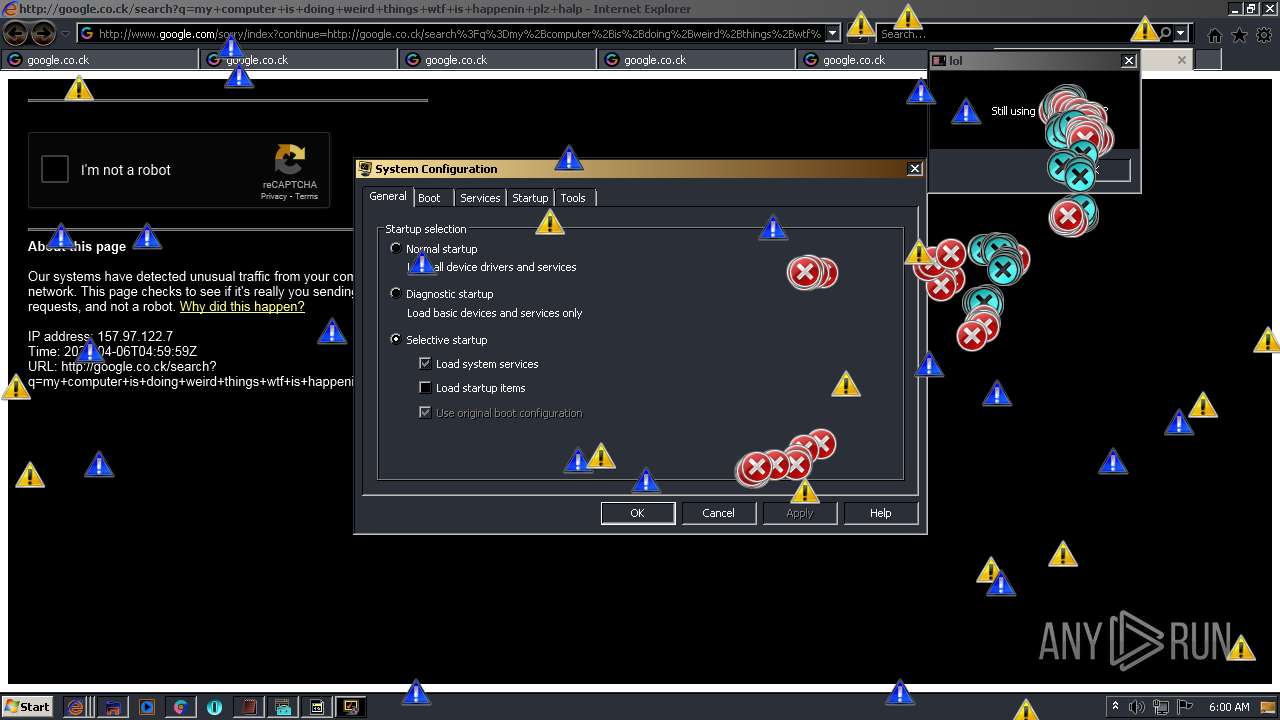The image size is (1280, 720).
Task: Select second google.co.ck browser tab
Action: pyautogui.click(x=299, y=60)
